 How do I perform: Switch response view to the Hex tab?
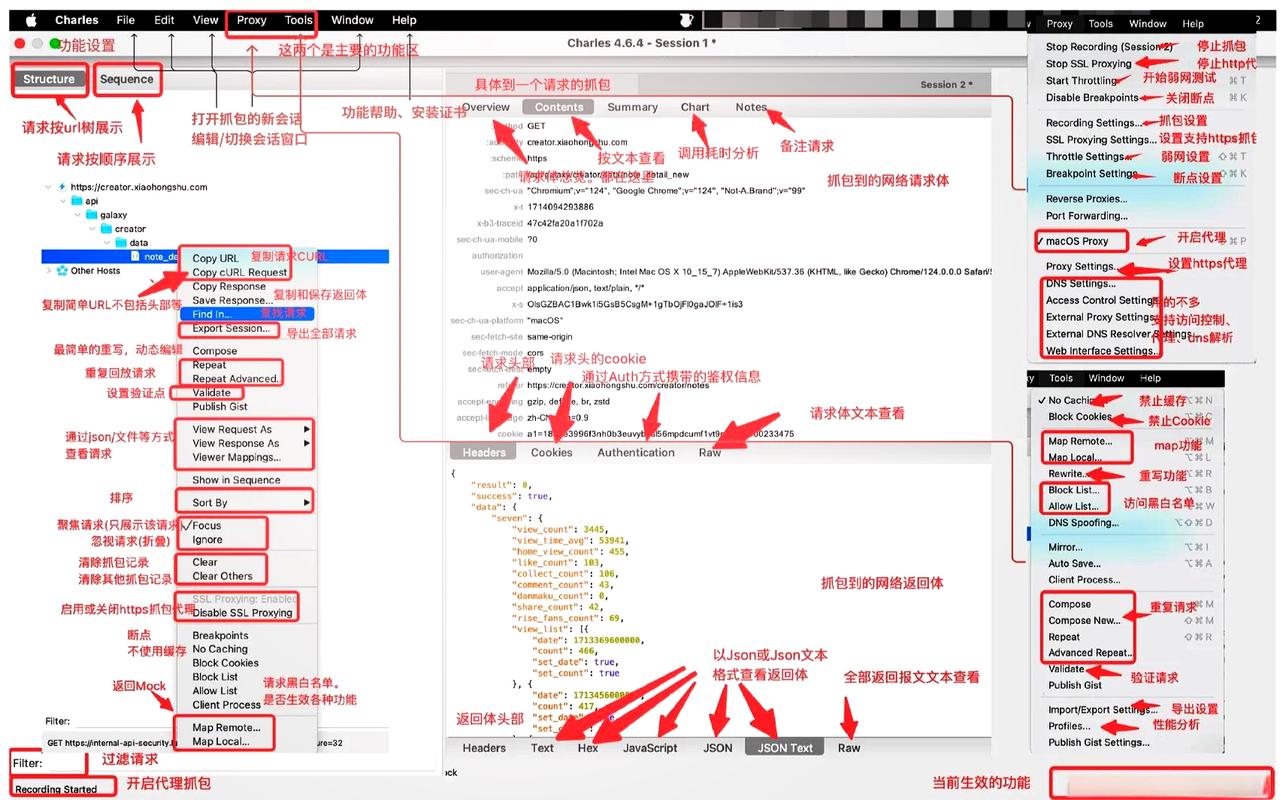(x=588, y=748)
